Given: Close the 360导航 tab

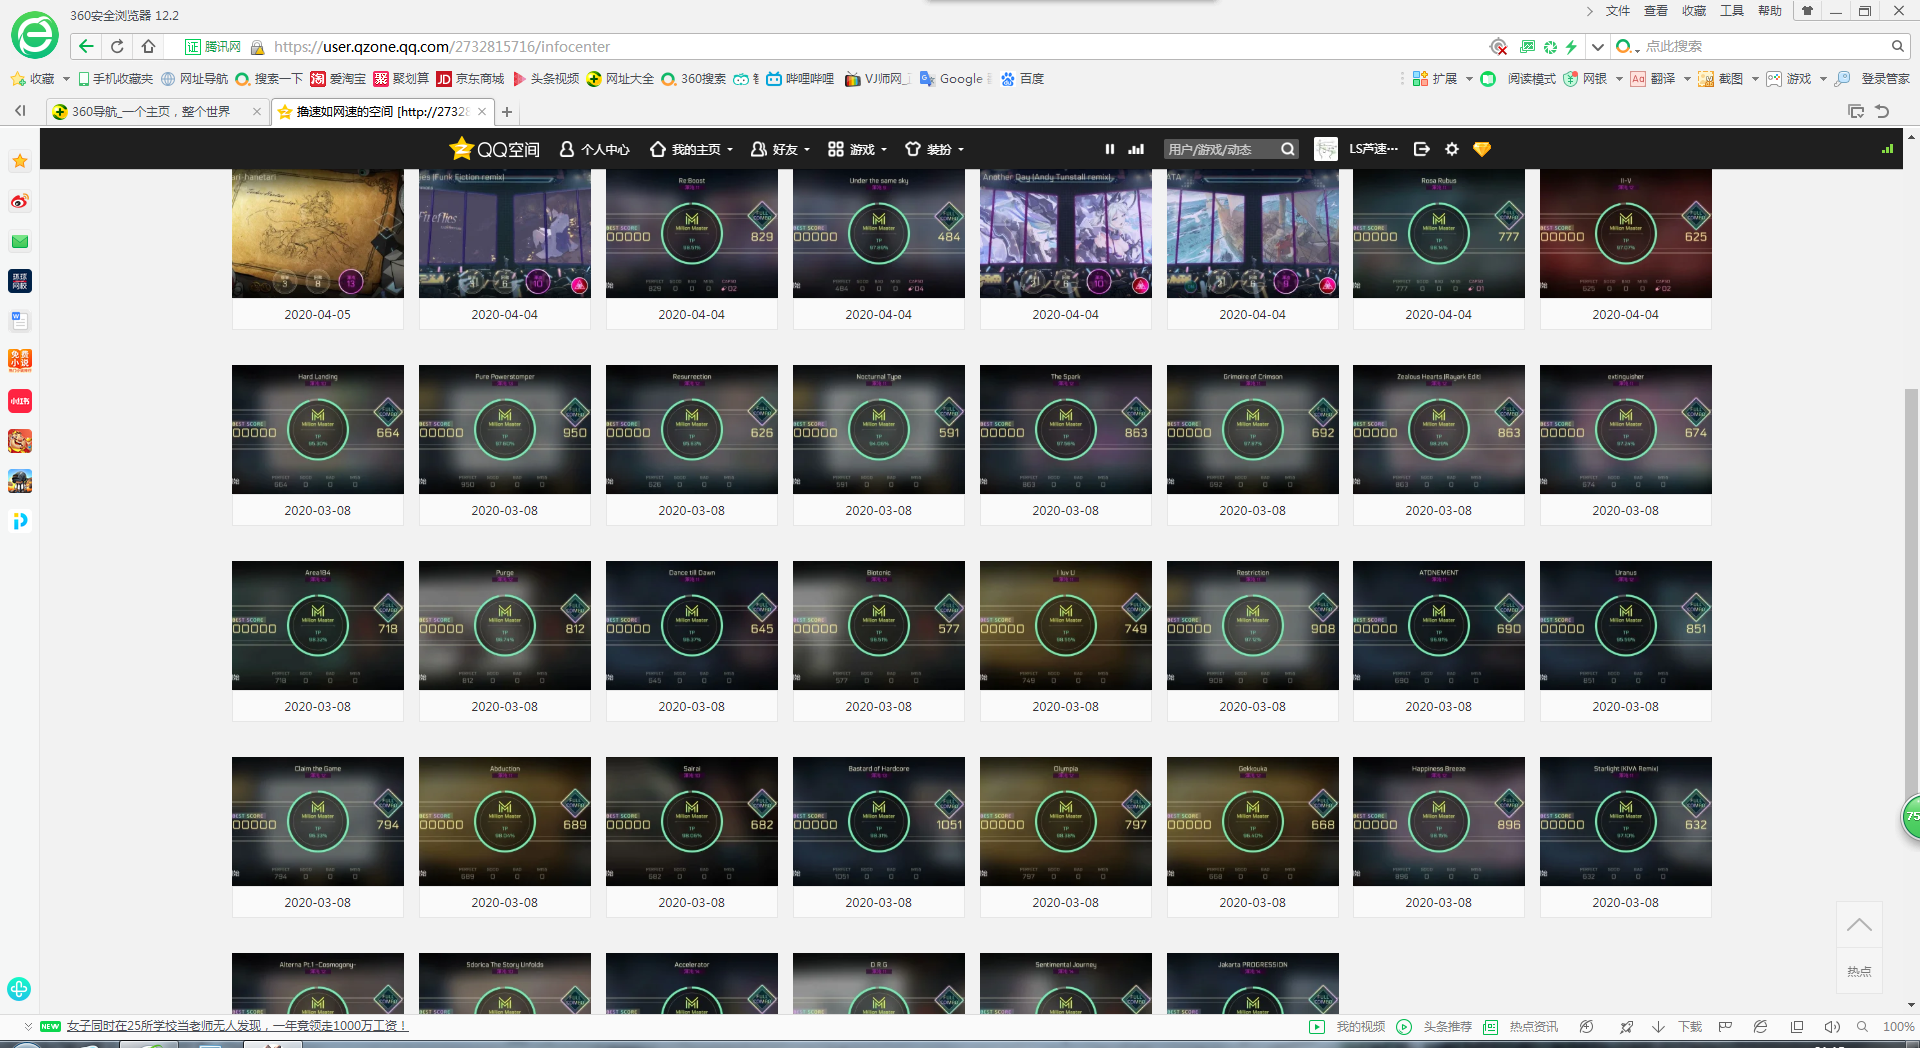Looking at the screenshot, I should click(257, 112).
